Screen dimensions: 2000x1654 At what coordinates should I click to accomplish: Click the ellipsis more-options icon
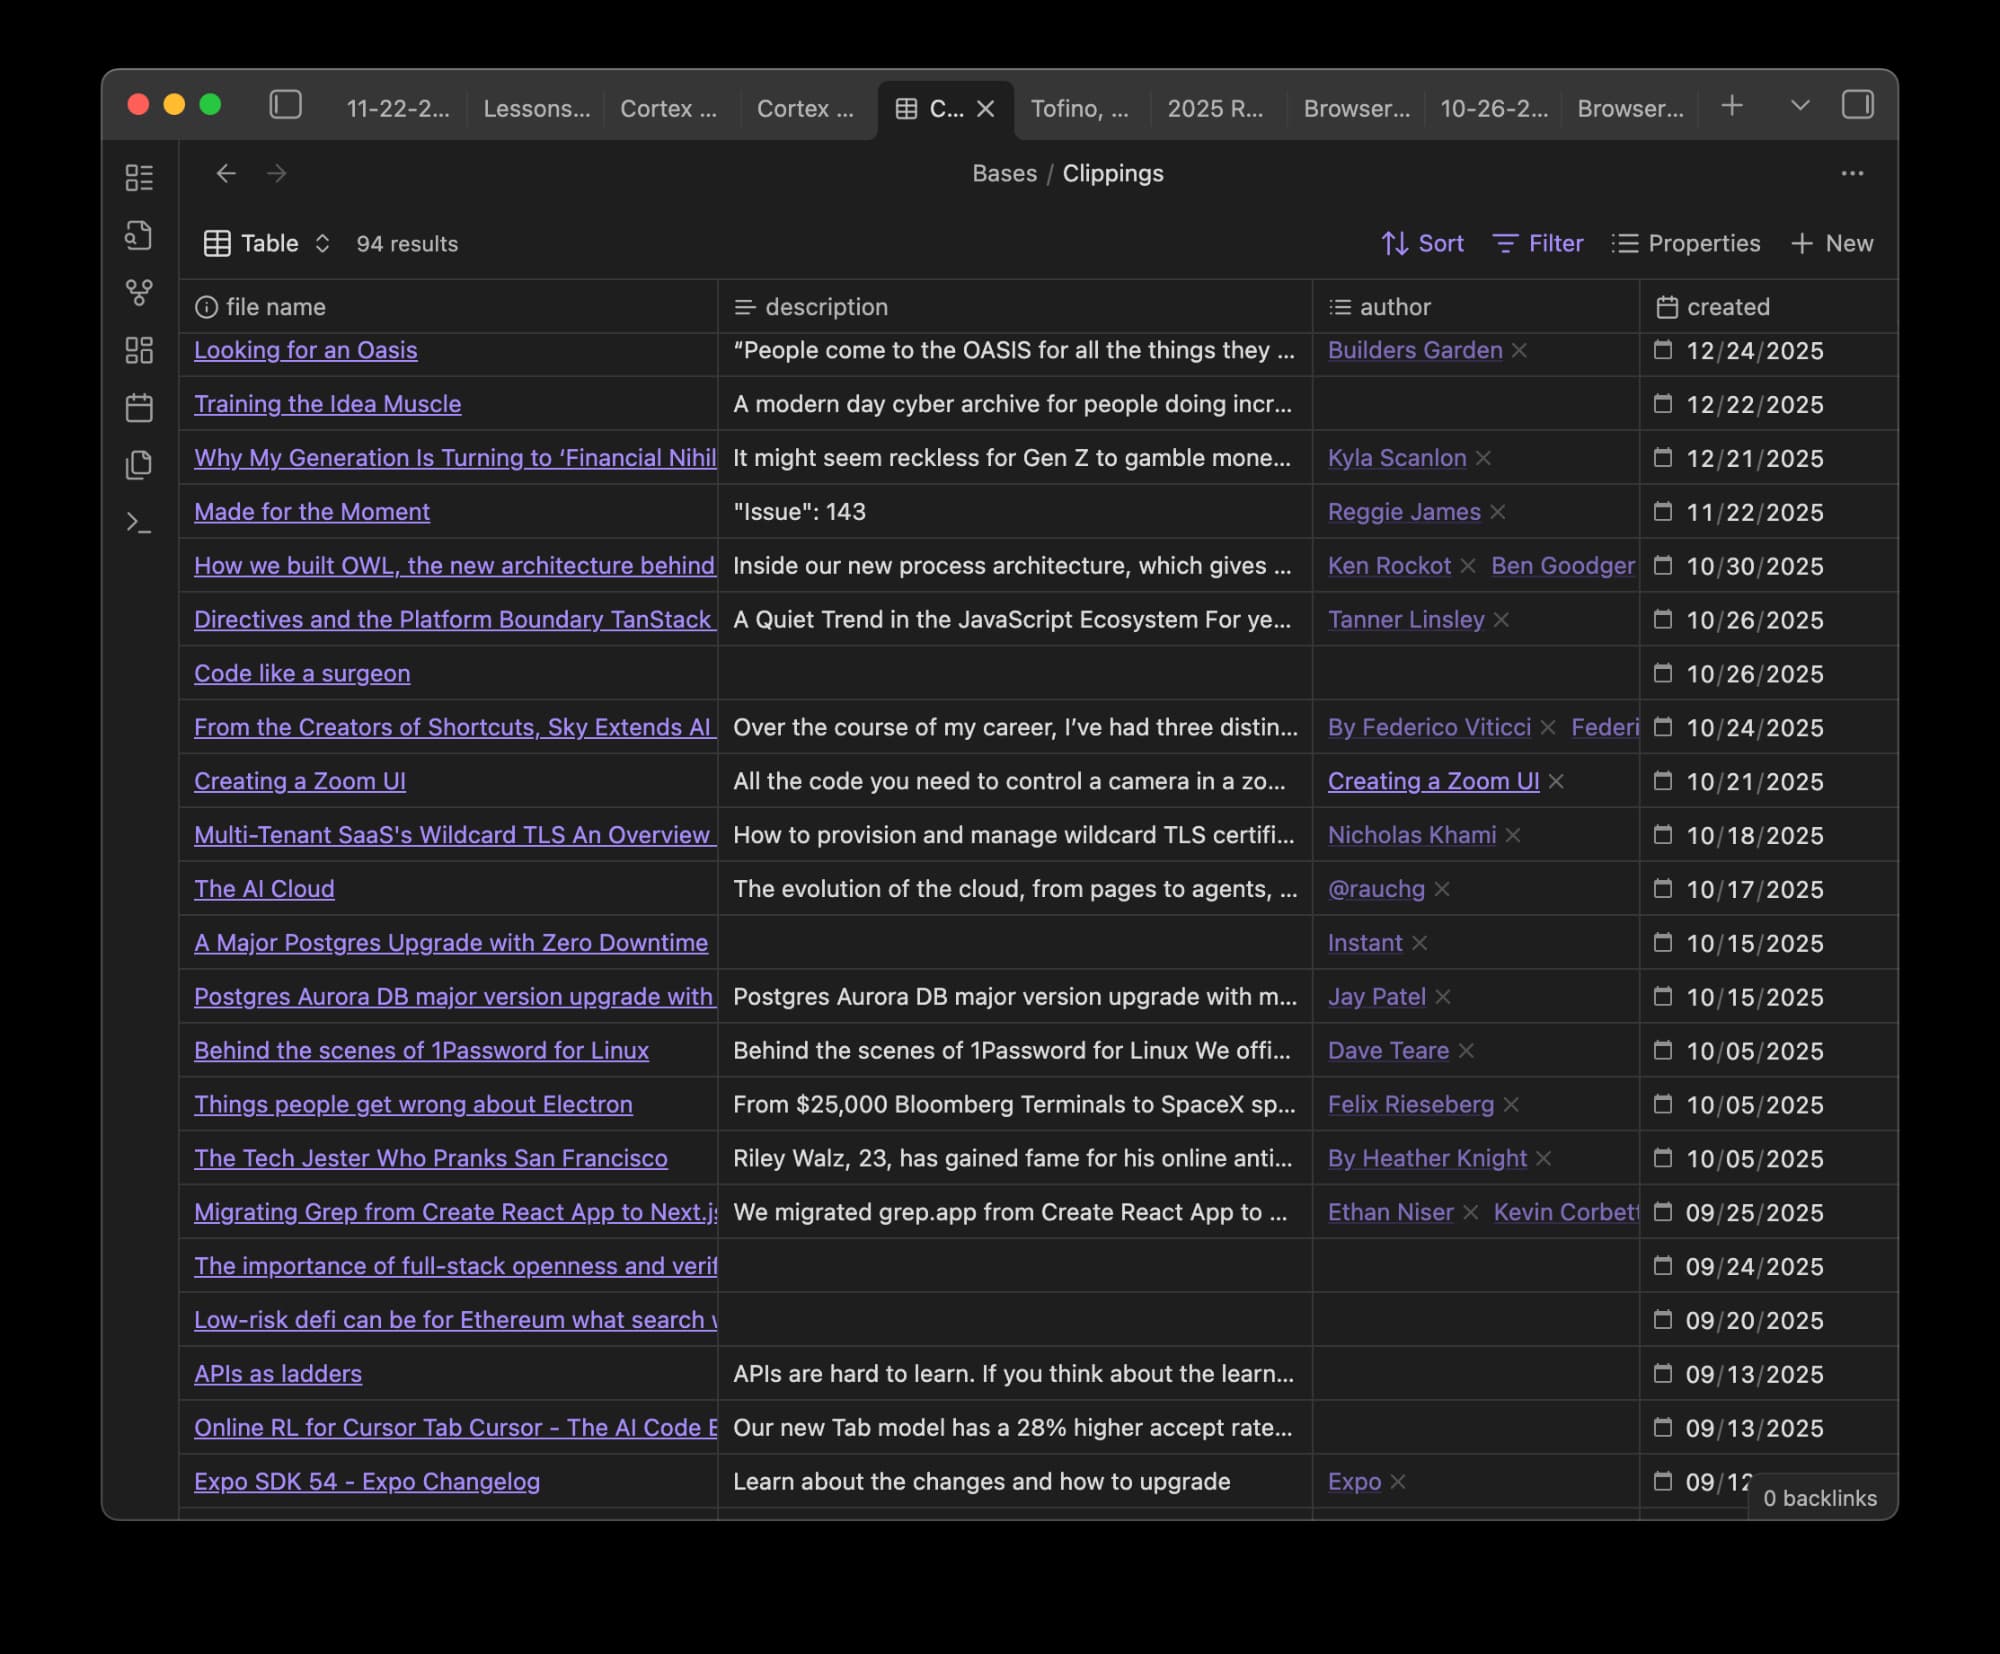pyautogui.click(x=1852, y=173)
